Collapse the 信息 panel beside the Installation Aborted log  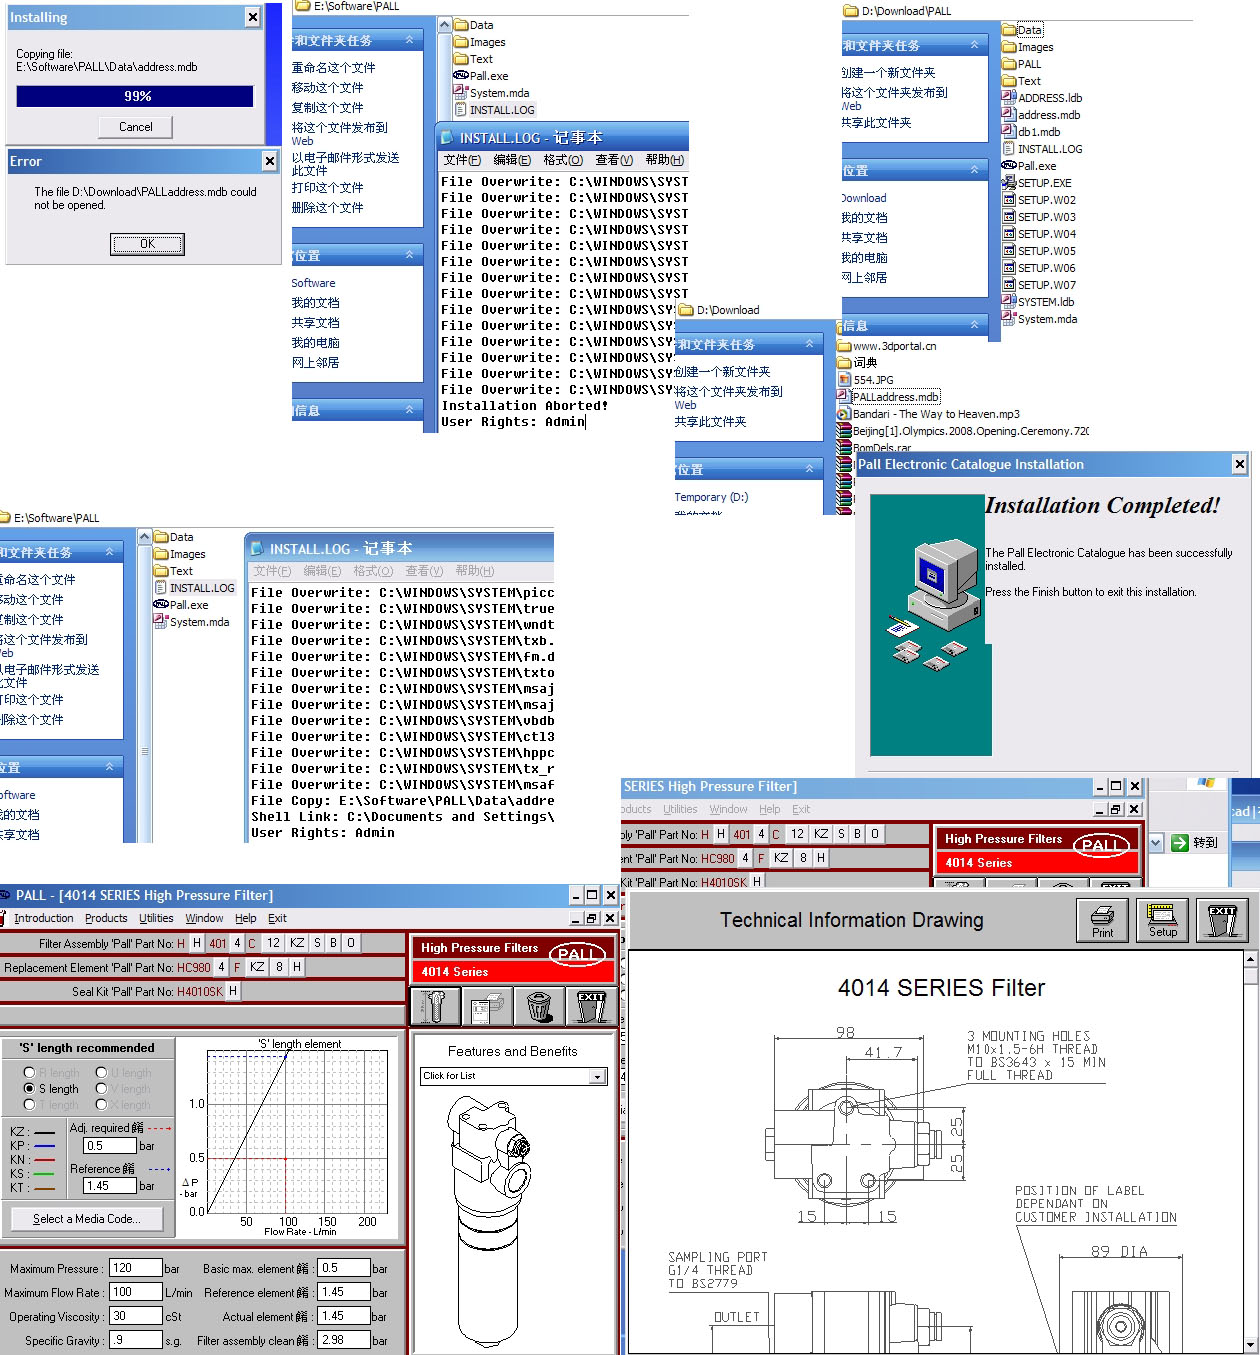(x=409, y=410)
